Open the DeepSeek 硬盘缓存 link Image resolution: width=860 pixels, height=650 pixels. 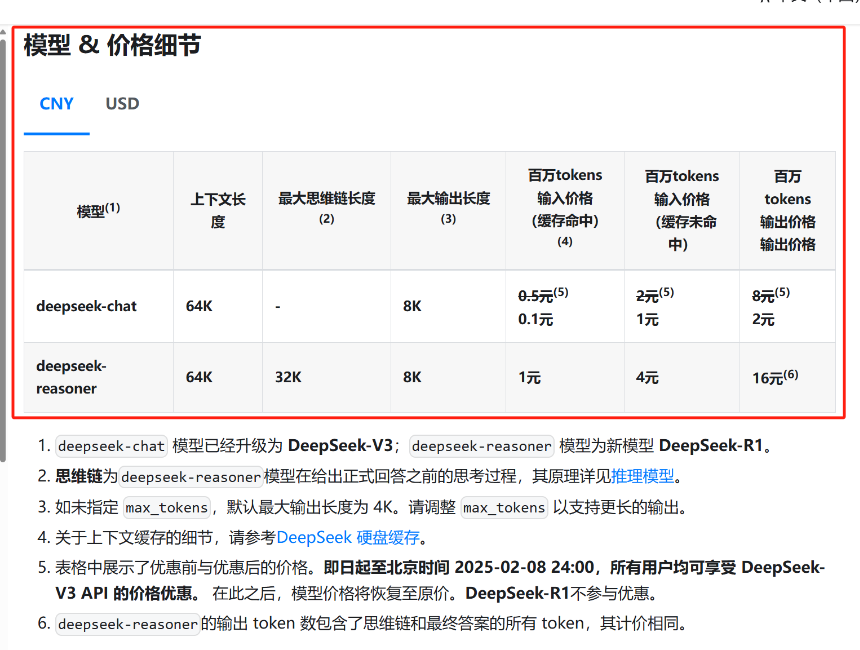click(x=348, y=537)
